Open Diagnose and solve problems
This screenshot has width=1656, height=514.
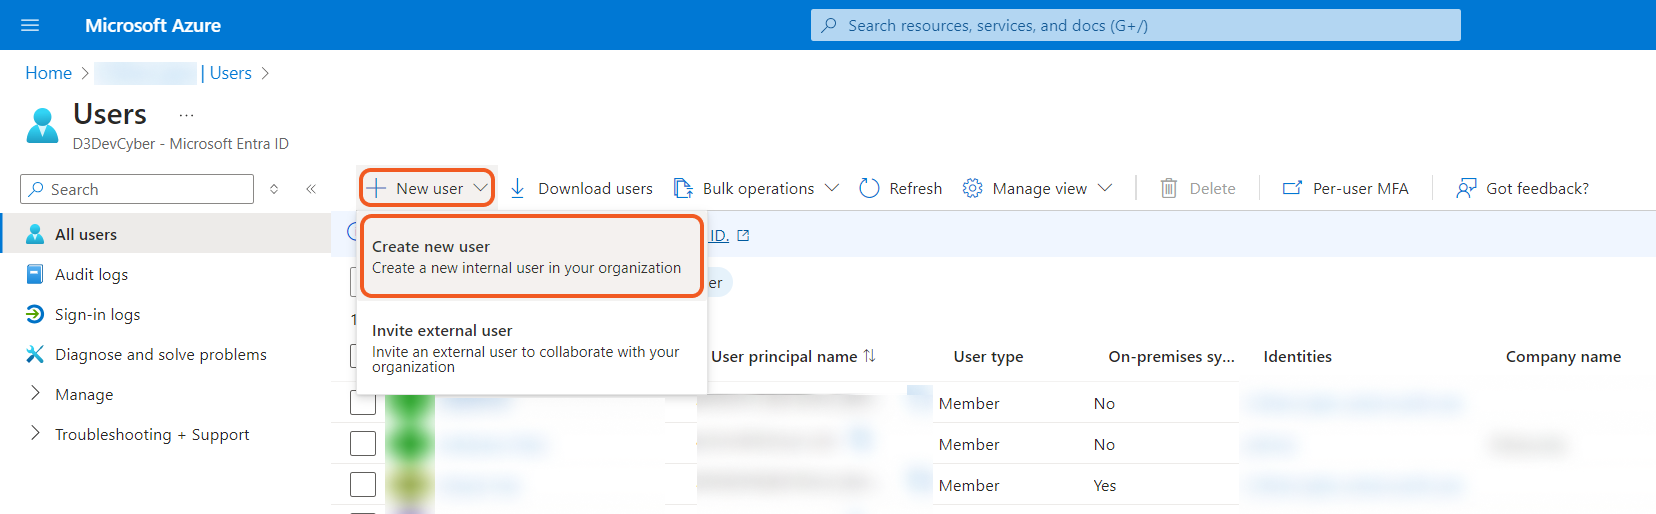click(x=160, y=354)
